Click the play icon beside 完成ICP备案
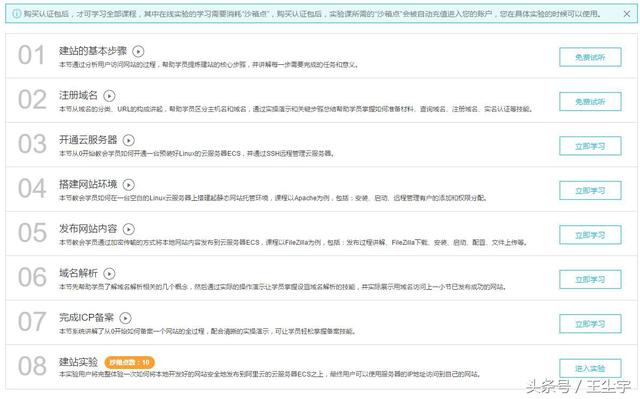This screenshot has width=640, height=399. [x=125, y=318]
